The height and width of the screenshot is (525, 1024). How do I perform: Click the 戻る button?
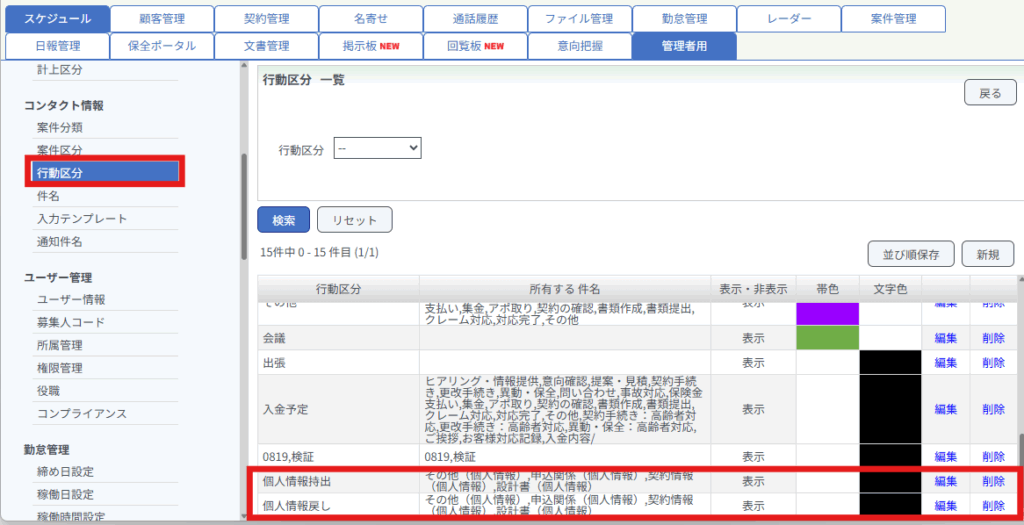989,93
